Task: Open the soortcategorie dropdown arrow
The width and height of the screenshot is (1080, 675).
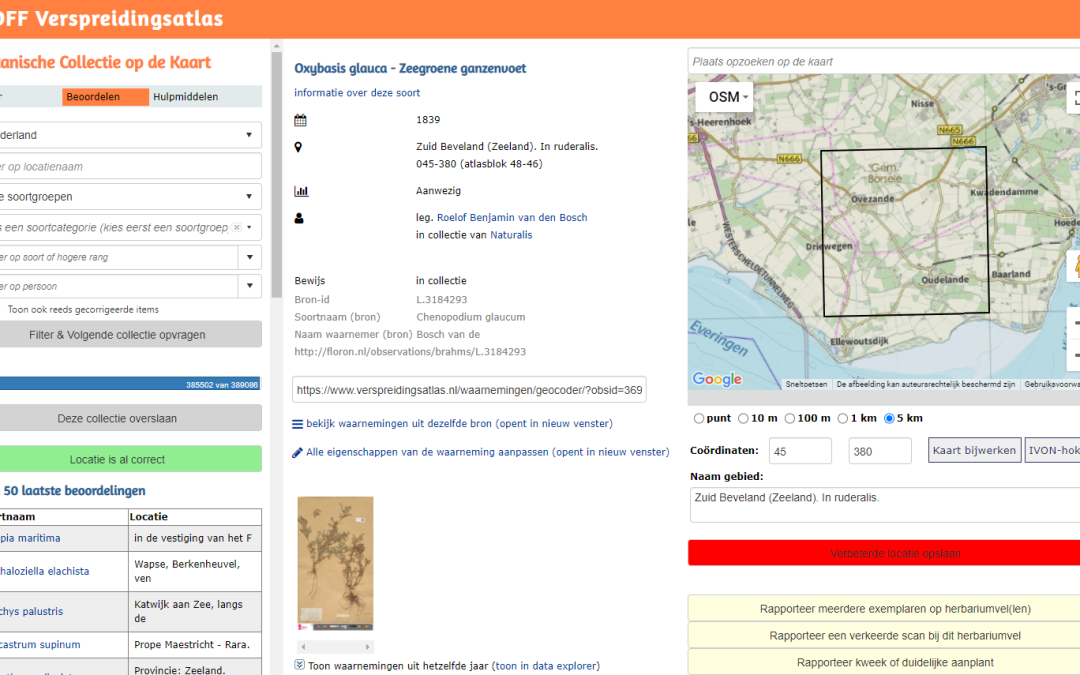Action: 249,227
